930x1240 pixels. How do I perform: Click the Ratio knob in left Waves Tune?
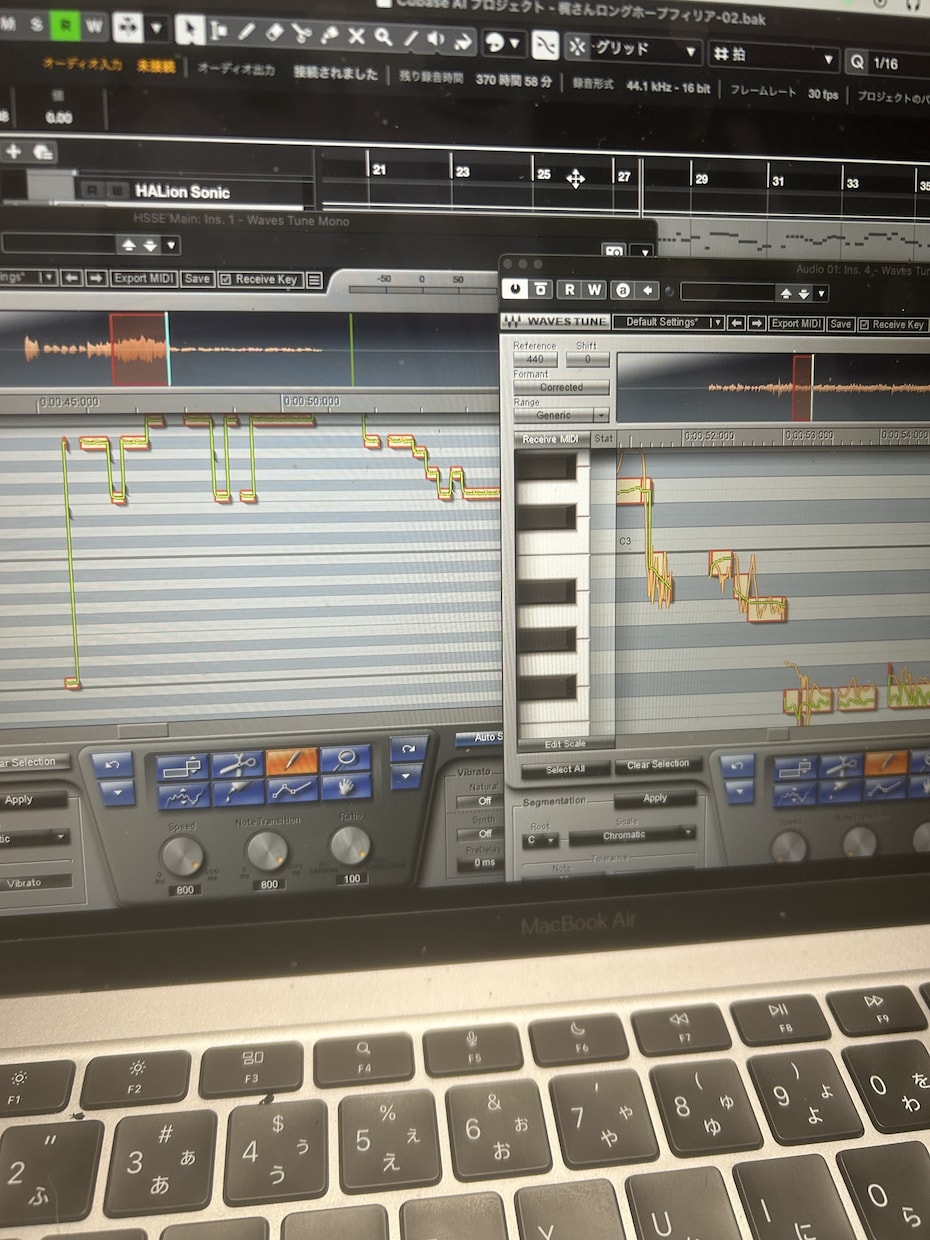click(350, 846)
